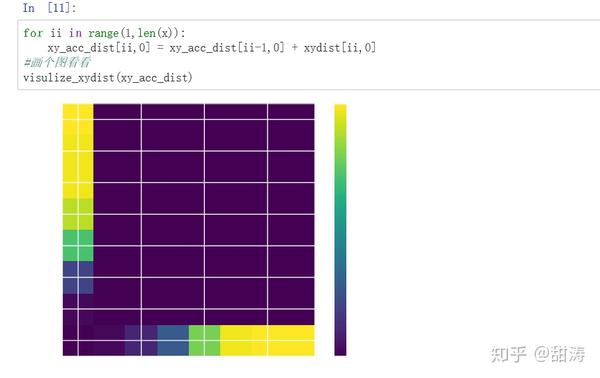Click teal-green cell in left heatmap column

pyautogui.click(x=78, y=246)
